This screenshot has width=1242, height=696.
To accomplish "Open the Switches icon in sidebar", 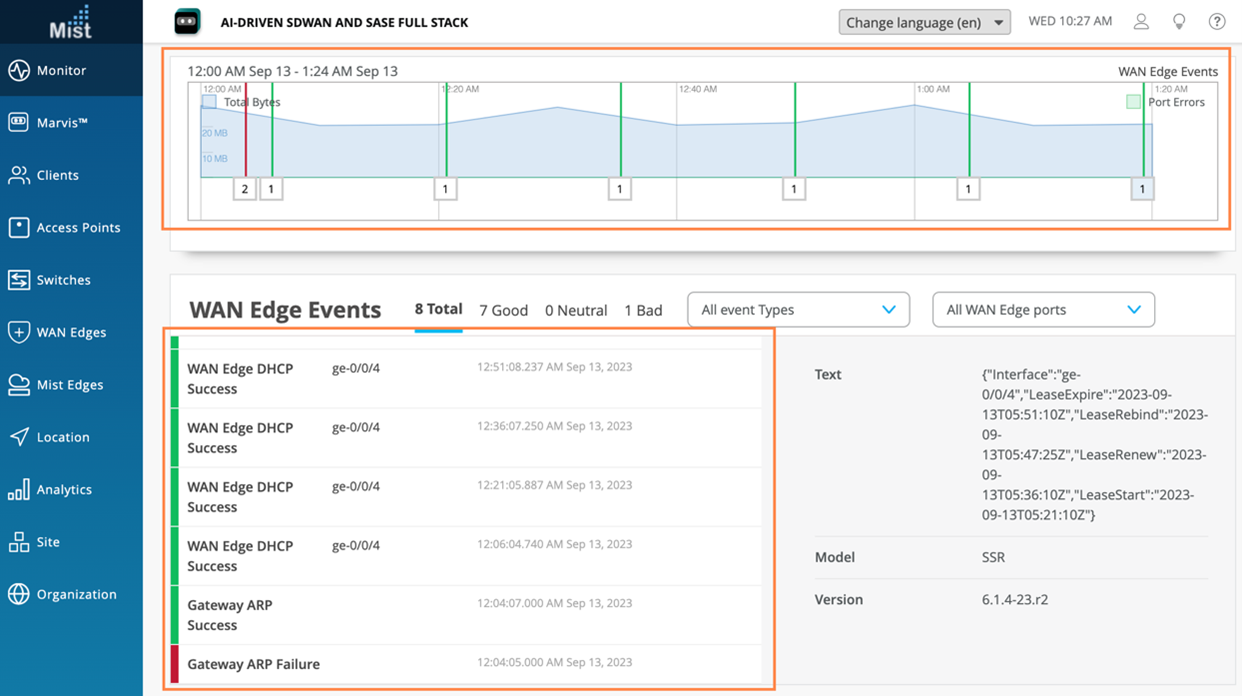I will [19, 280].
